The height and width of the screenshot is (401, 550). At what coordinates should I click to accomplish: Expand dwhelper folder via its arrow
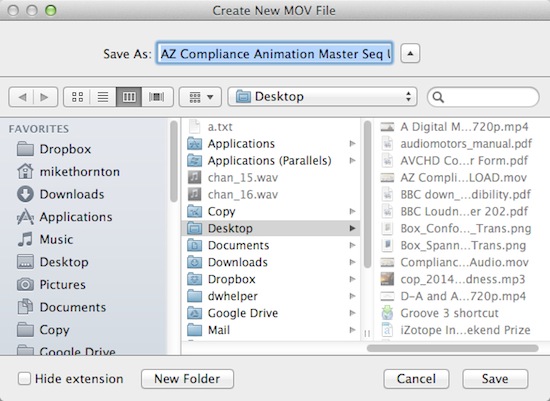click(352, 296)
